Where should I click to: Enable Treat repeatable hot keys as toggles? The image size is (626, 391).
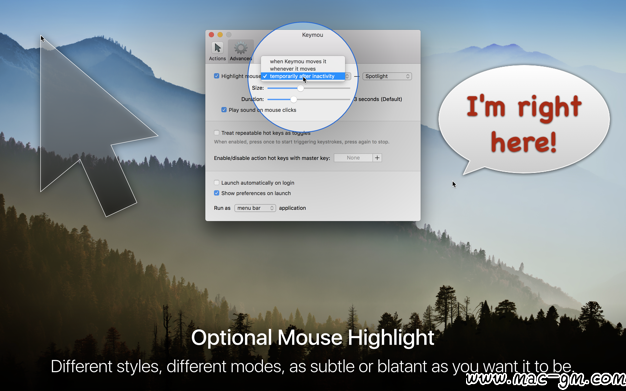pyautogui.click(x=216, y=133)
